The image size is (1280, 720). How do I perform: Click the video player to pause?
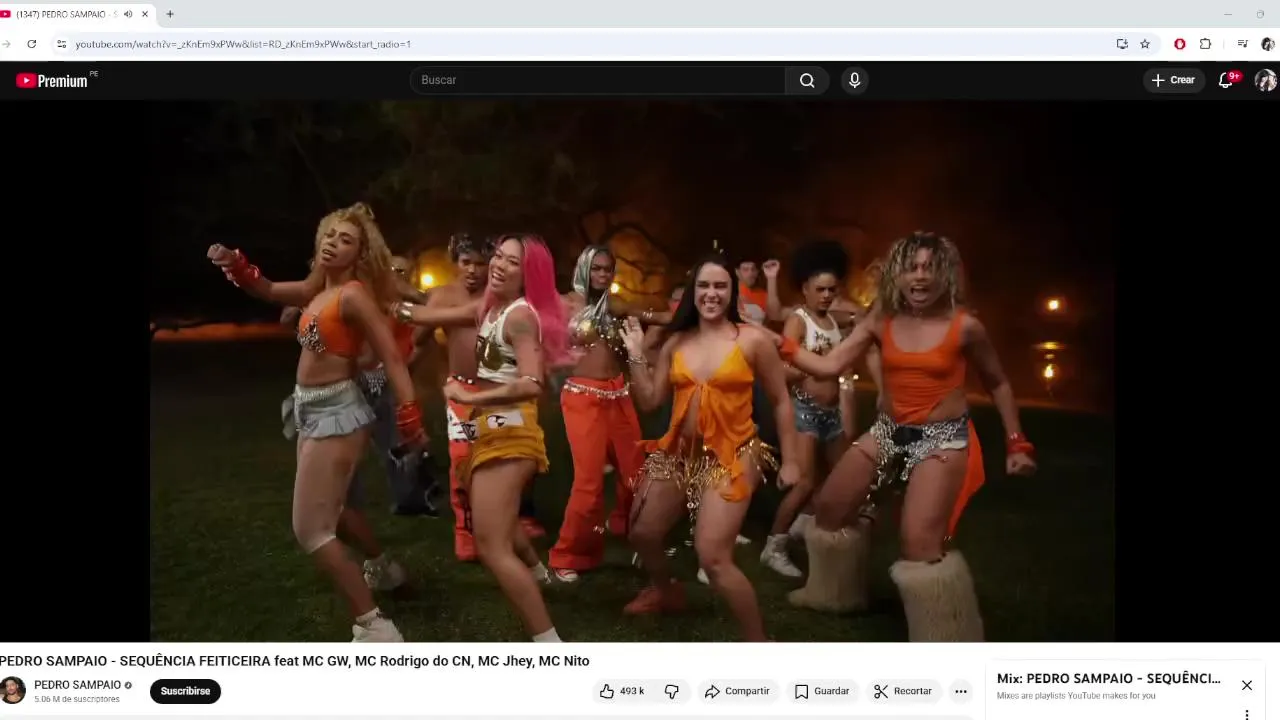(x=632, y=370)
